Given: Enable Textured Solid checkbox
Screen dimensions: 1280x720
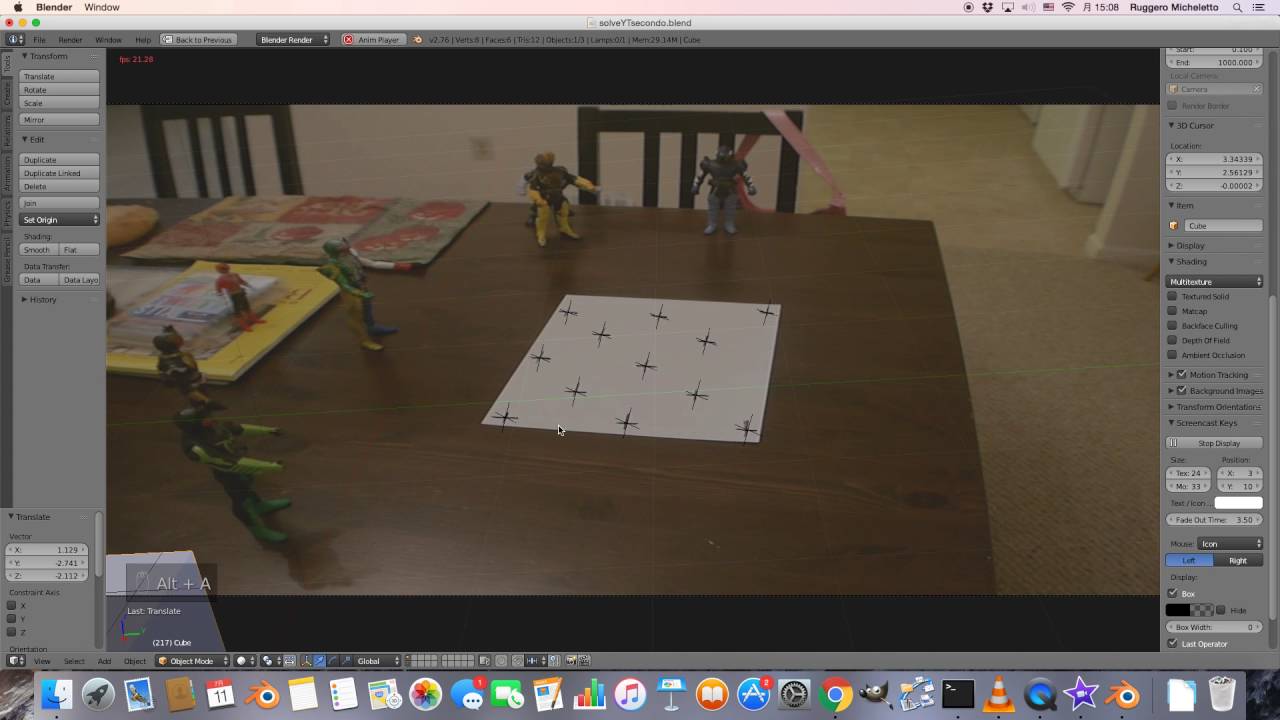Looking at the screenshot, I should click(1173, 297).
